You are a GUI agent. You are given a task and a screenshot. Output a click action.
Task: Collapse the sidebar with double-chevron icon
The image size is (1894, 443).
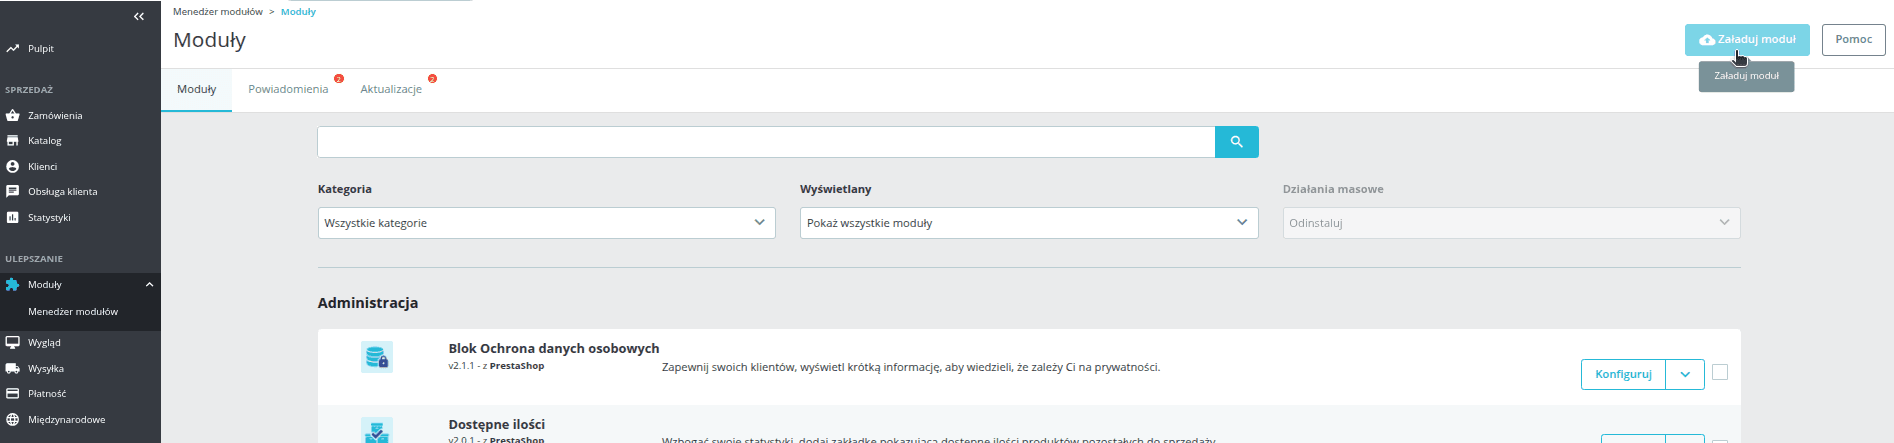[x=139, y=16]
